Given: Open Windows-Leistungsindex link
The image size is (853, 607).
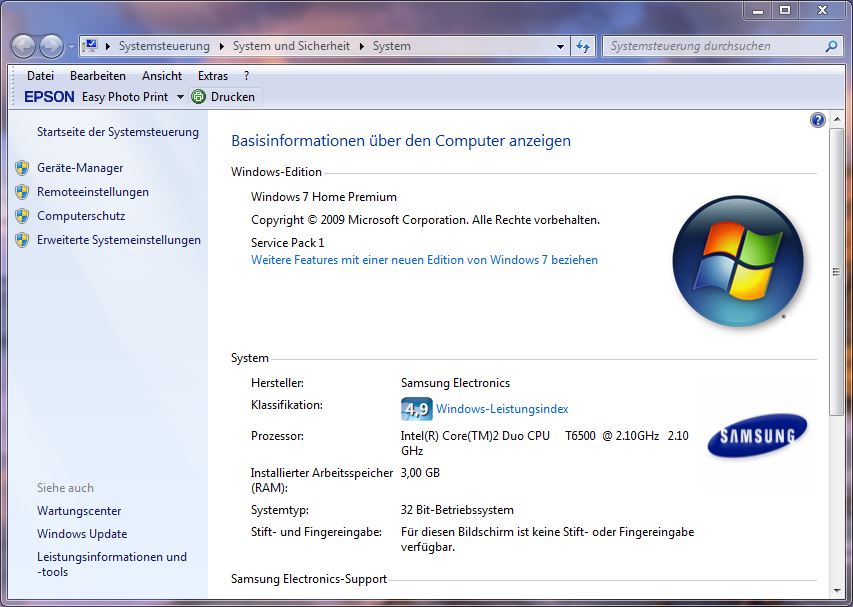Looking at the screenshot, I should click(x=502, y=409).
